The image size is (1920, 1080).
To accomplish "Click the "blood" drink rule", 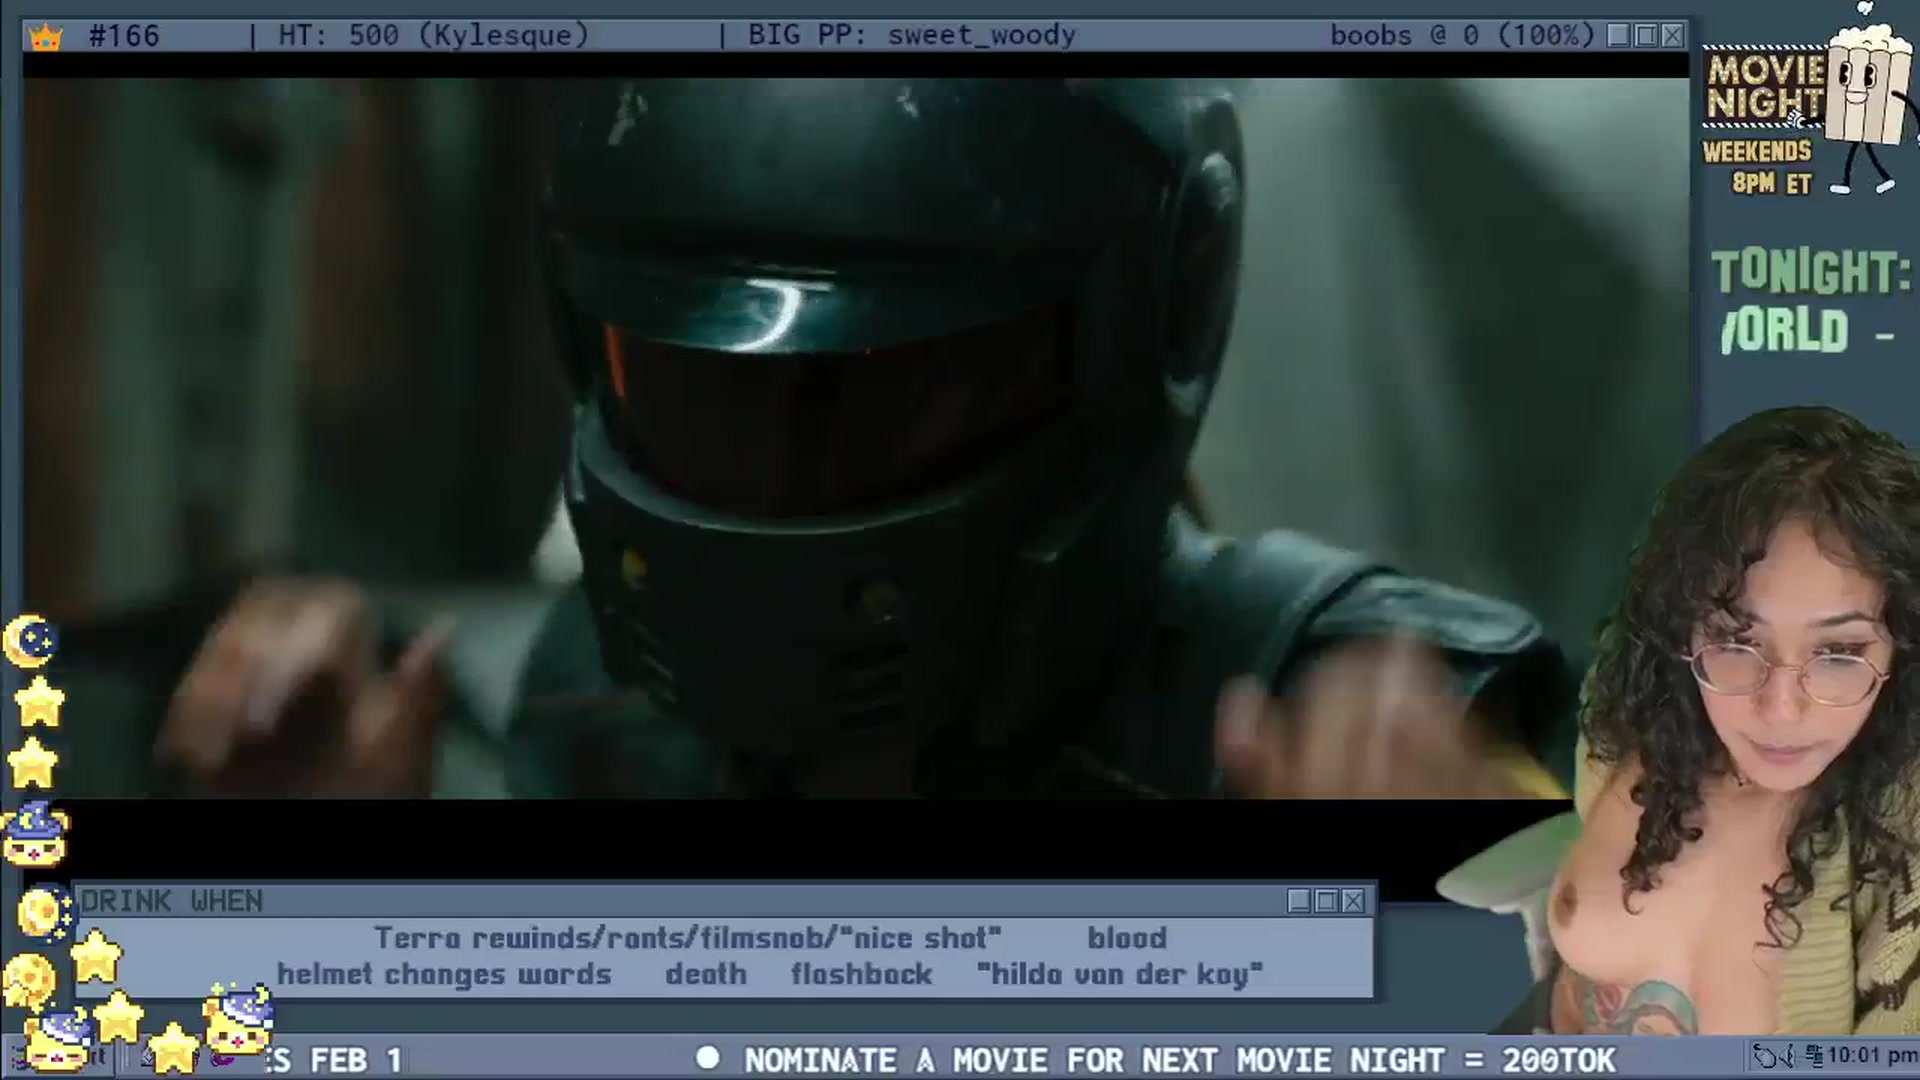I will tap(1127, 938).
